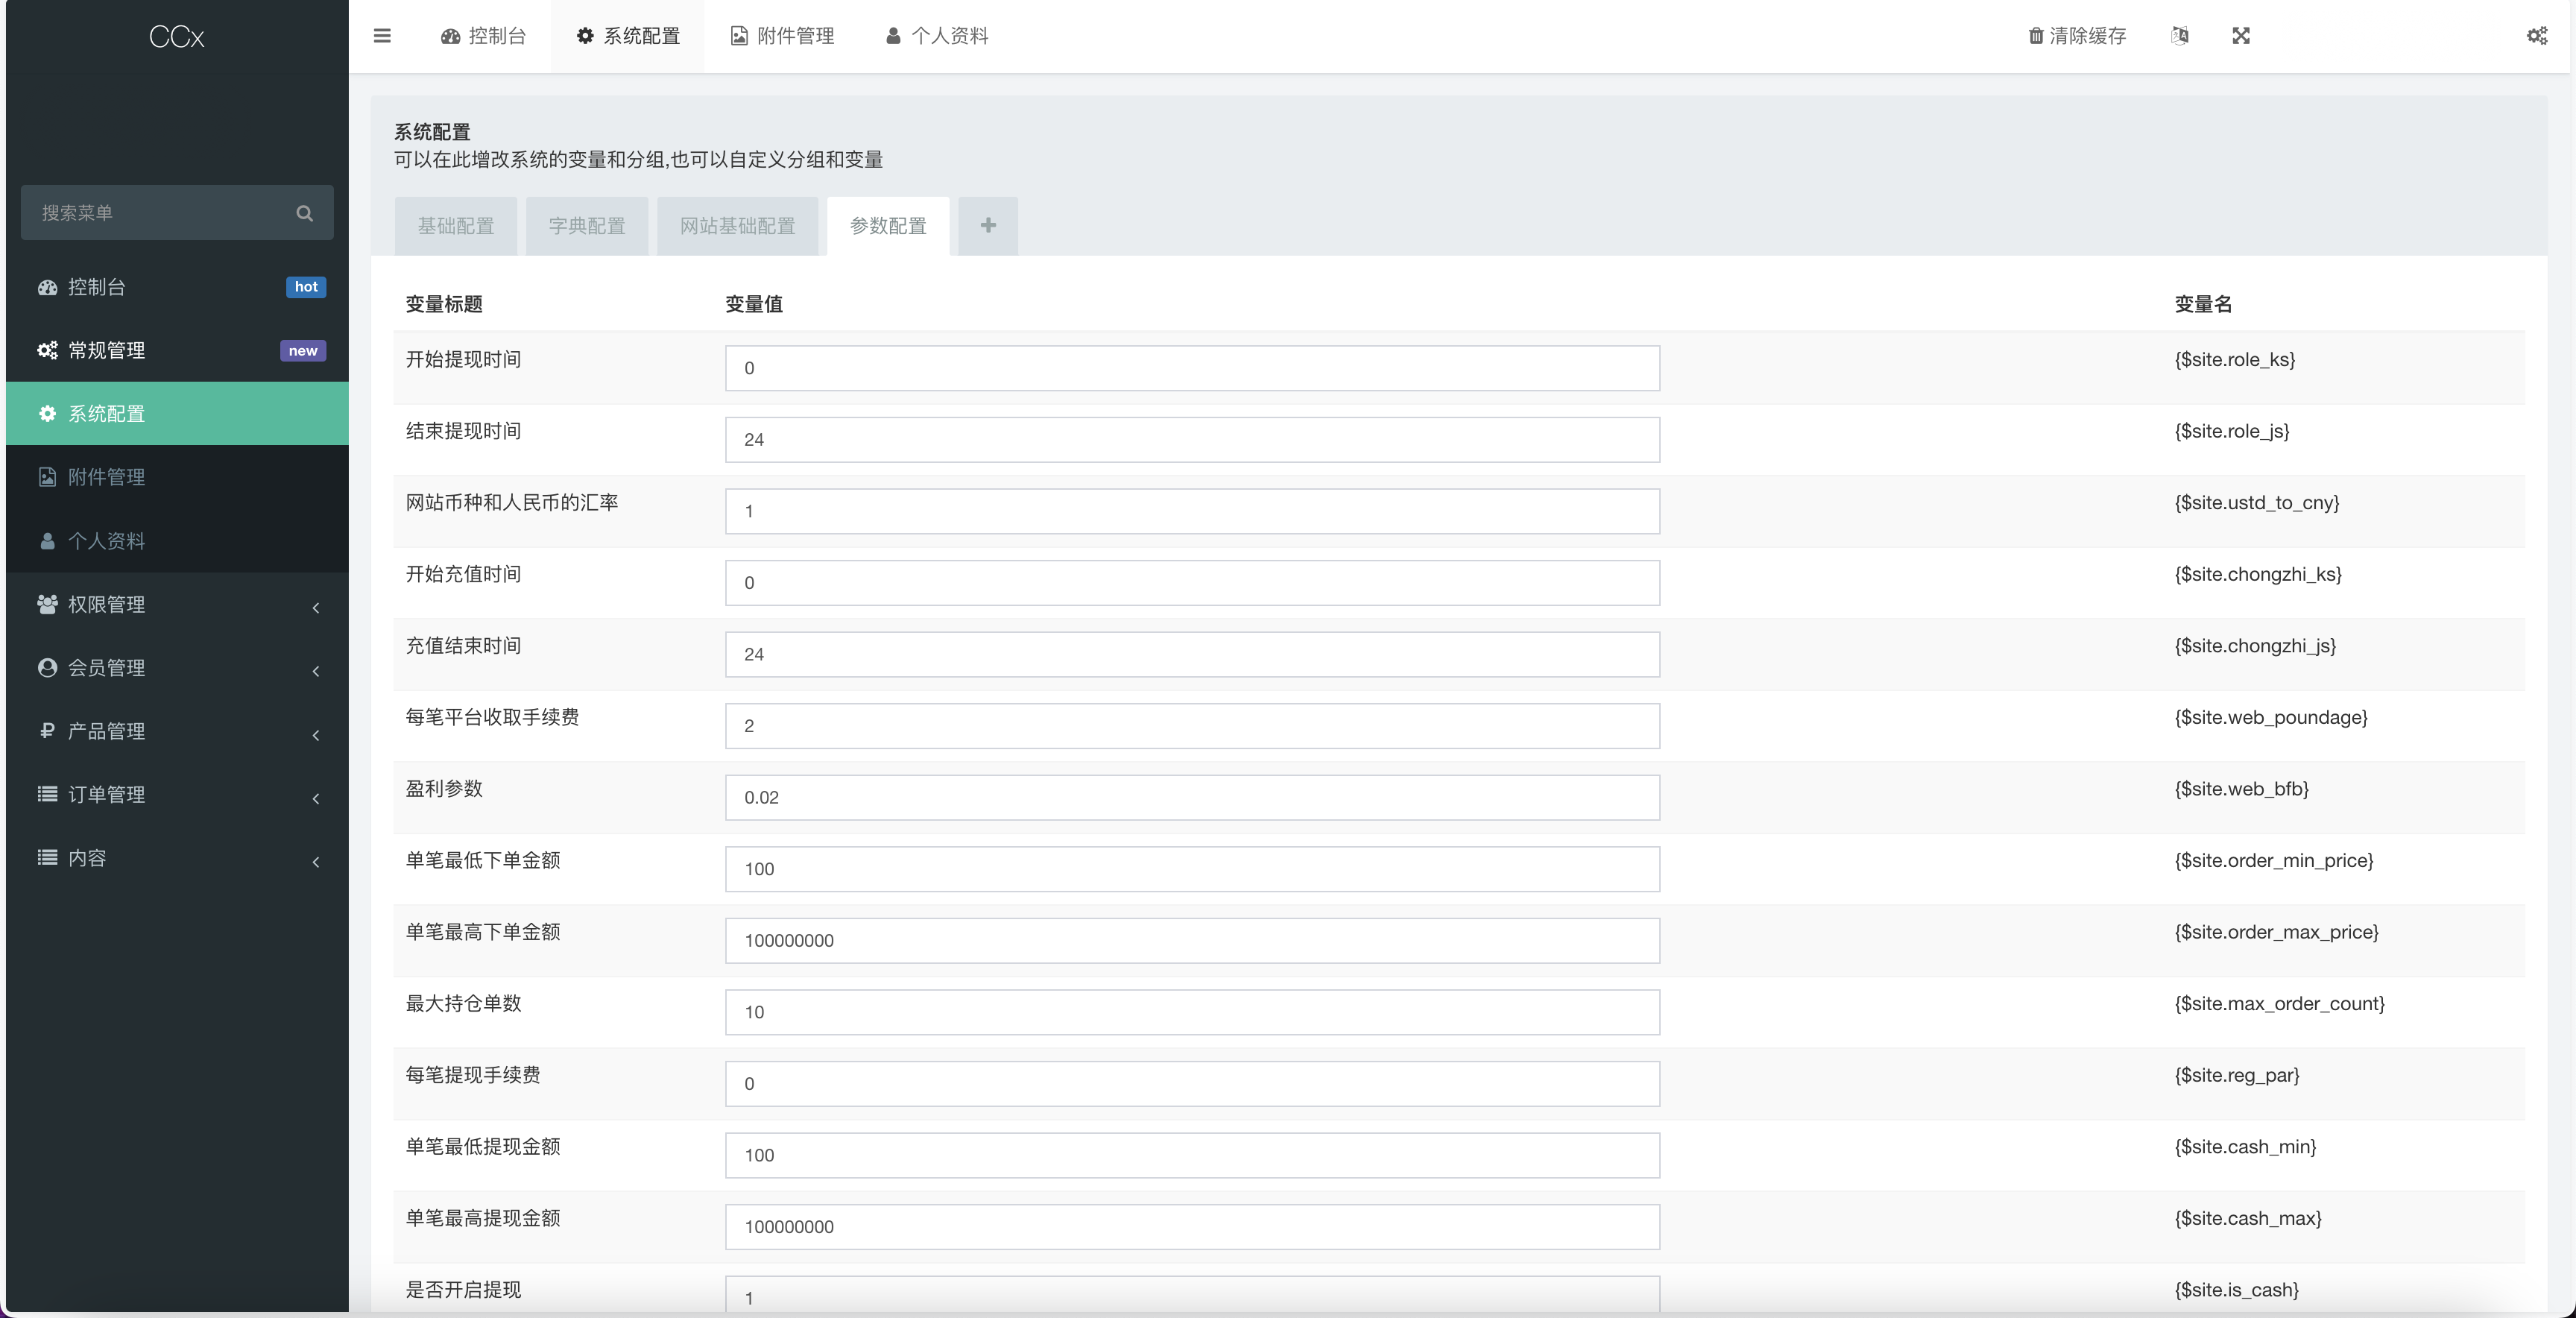
Task: Open the language switcher icon
Action: point(2180,36)
